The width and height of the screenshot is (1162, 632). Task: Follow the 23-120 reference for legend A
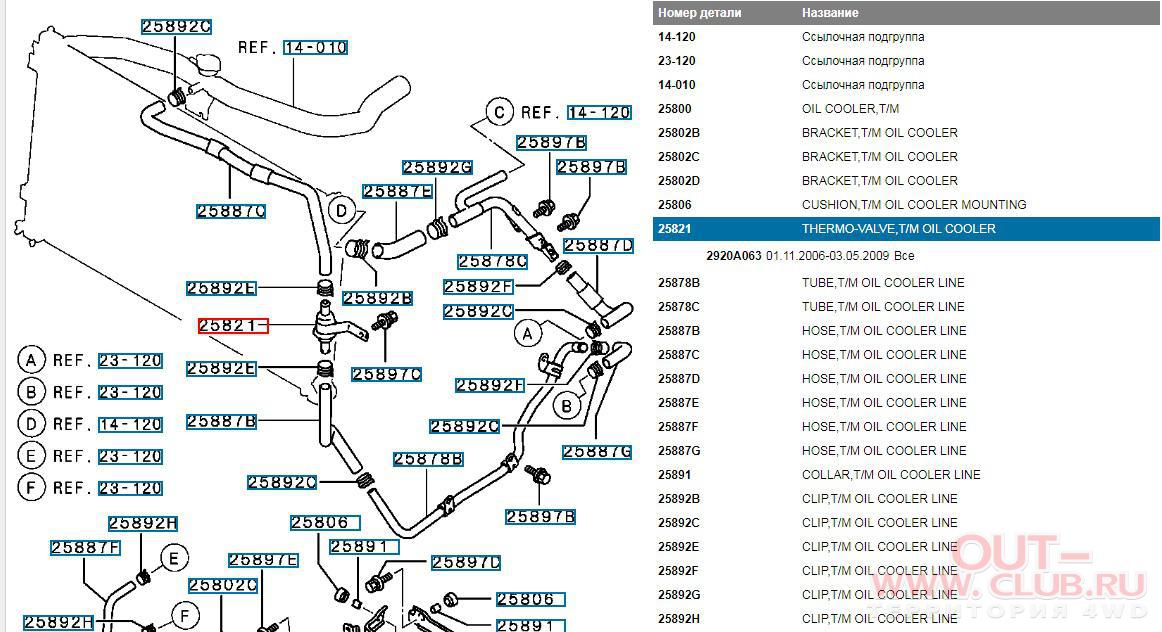pos(130,361)
